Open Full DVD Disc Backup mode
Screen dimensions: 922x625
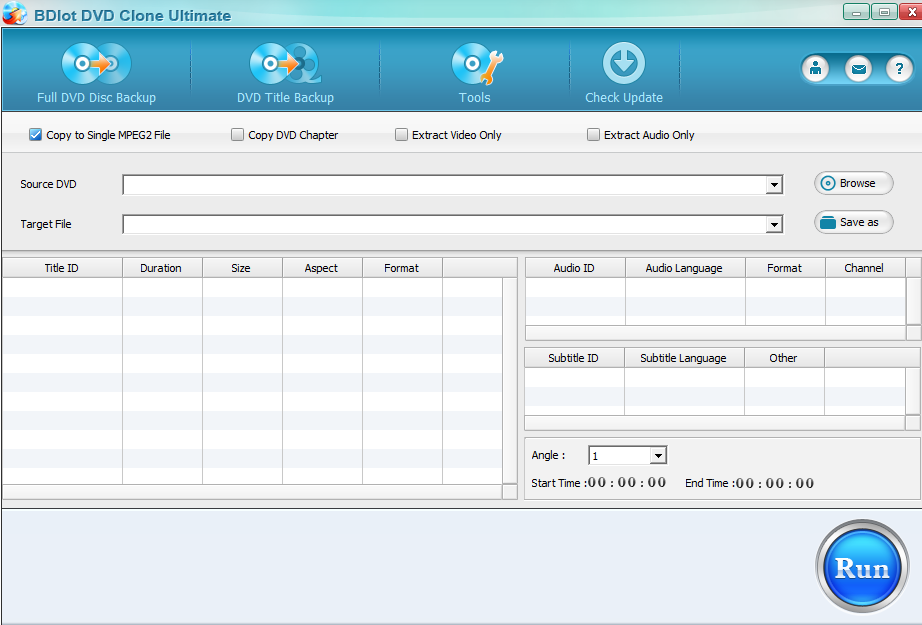pos(96,73)
